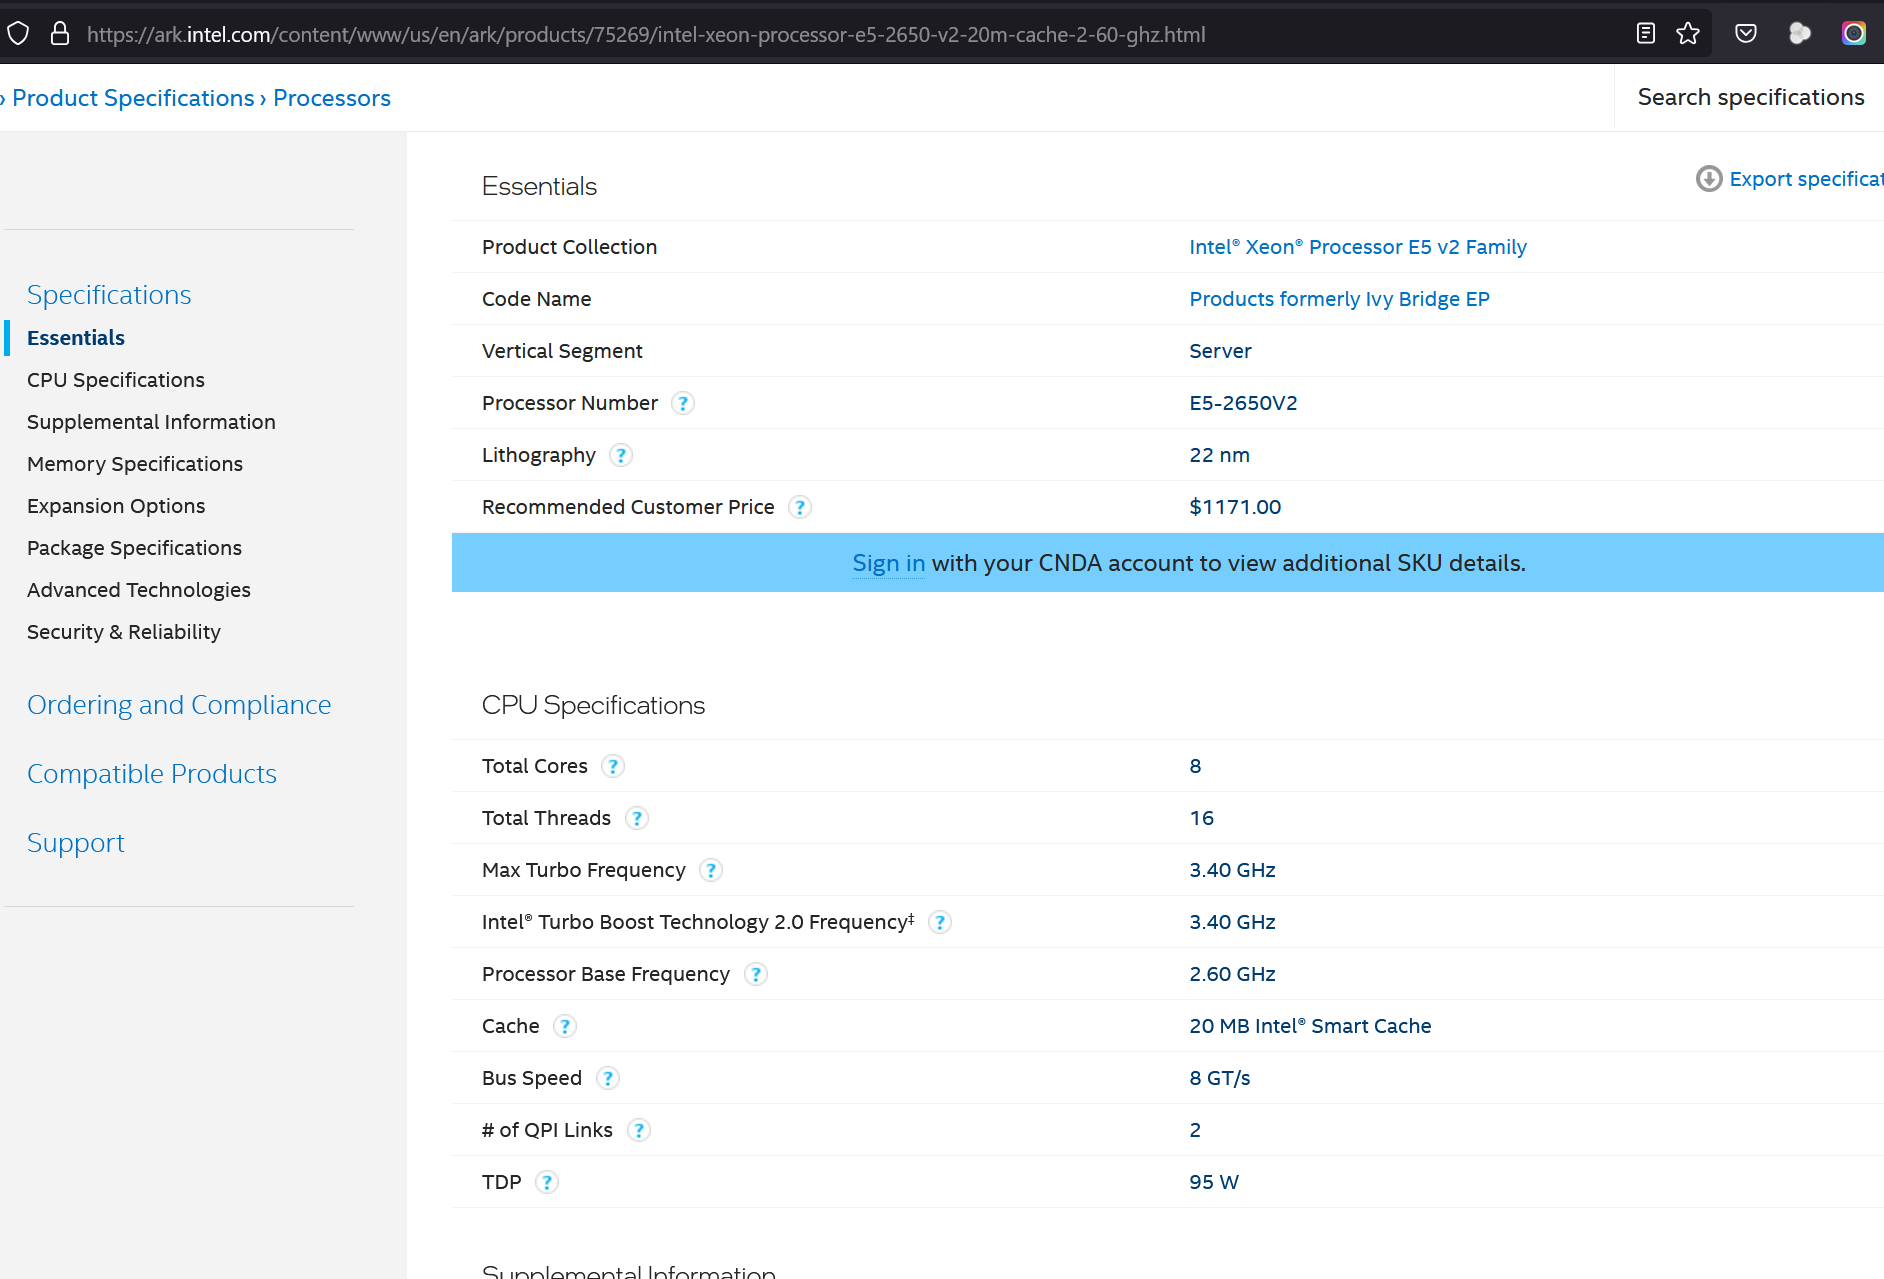
Task: Bookmark this page with the star icon
Action: click(x=1688, y=34)
